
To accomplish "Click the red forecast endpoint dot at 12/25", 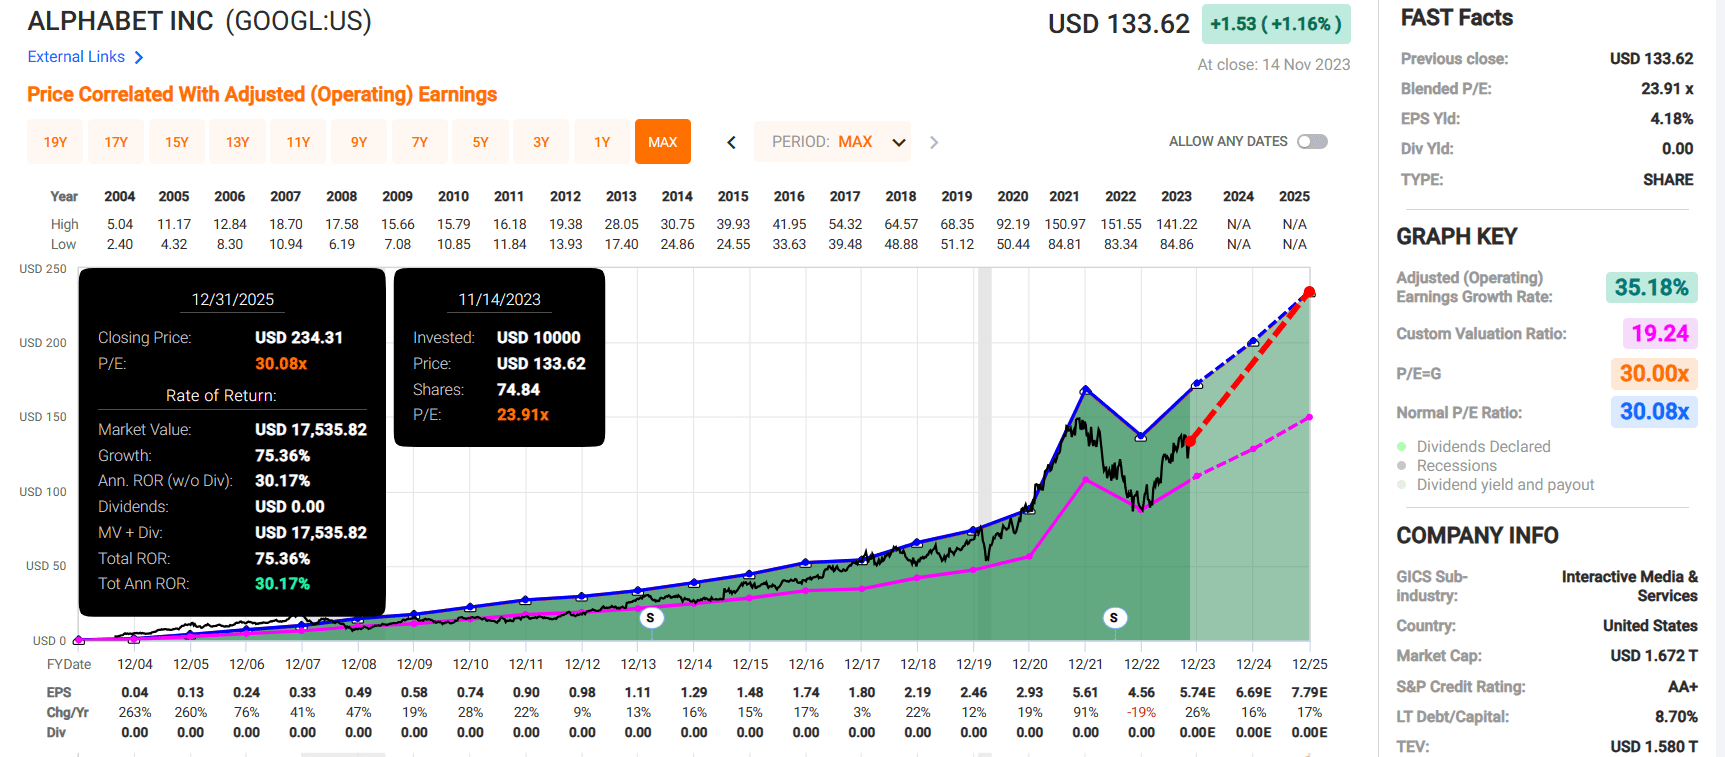I will pyautogui.click(x=1309, y=293).
